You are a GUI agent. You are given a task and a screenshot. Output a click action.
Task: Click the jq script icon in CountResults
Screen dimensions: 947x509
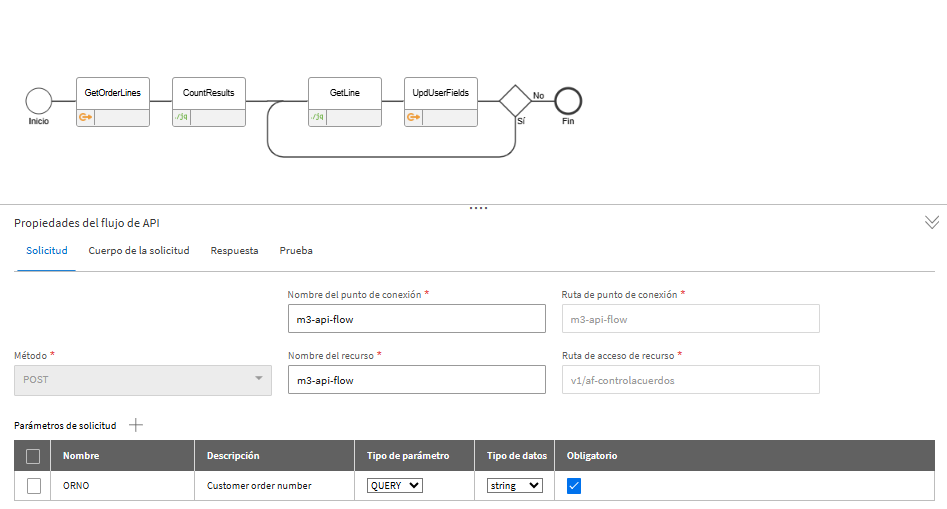(x=181, y=117)
